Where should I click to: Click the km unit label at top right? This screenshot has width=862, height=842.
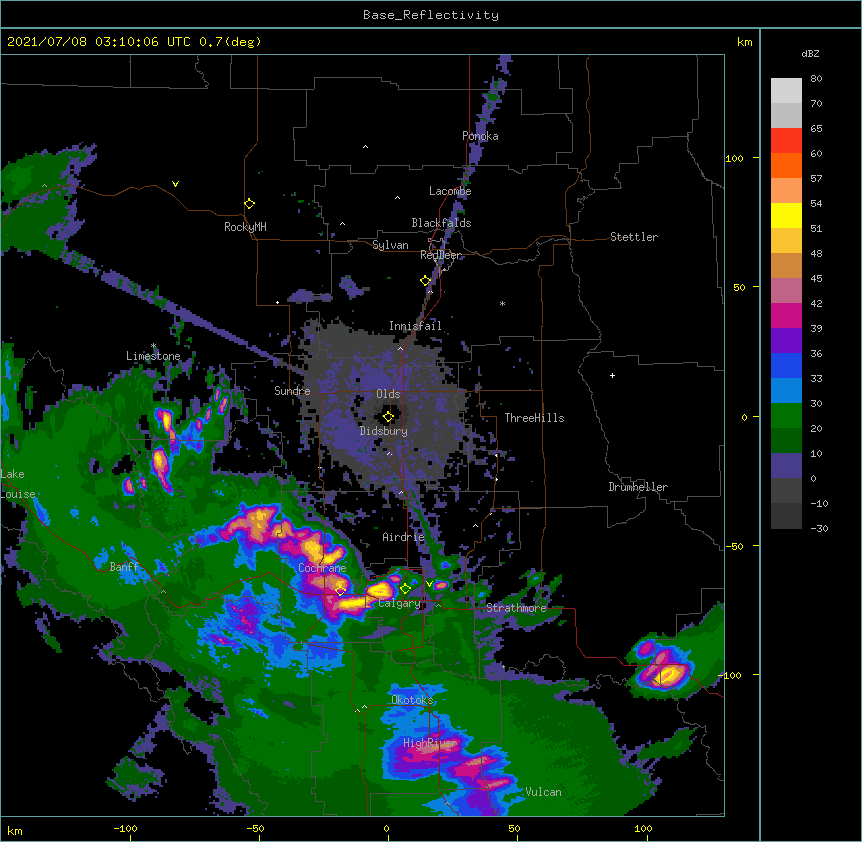[745, 42]
